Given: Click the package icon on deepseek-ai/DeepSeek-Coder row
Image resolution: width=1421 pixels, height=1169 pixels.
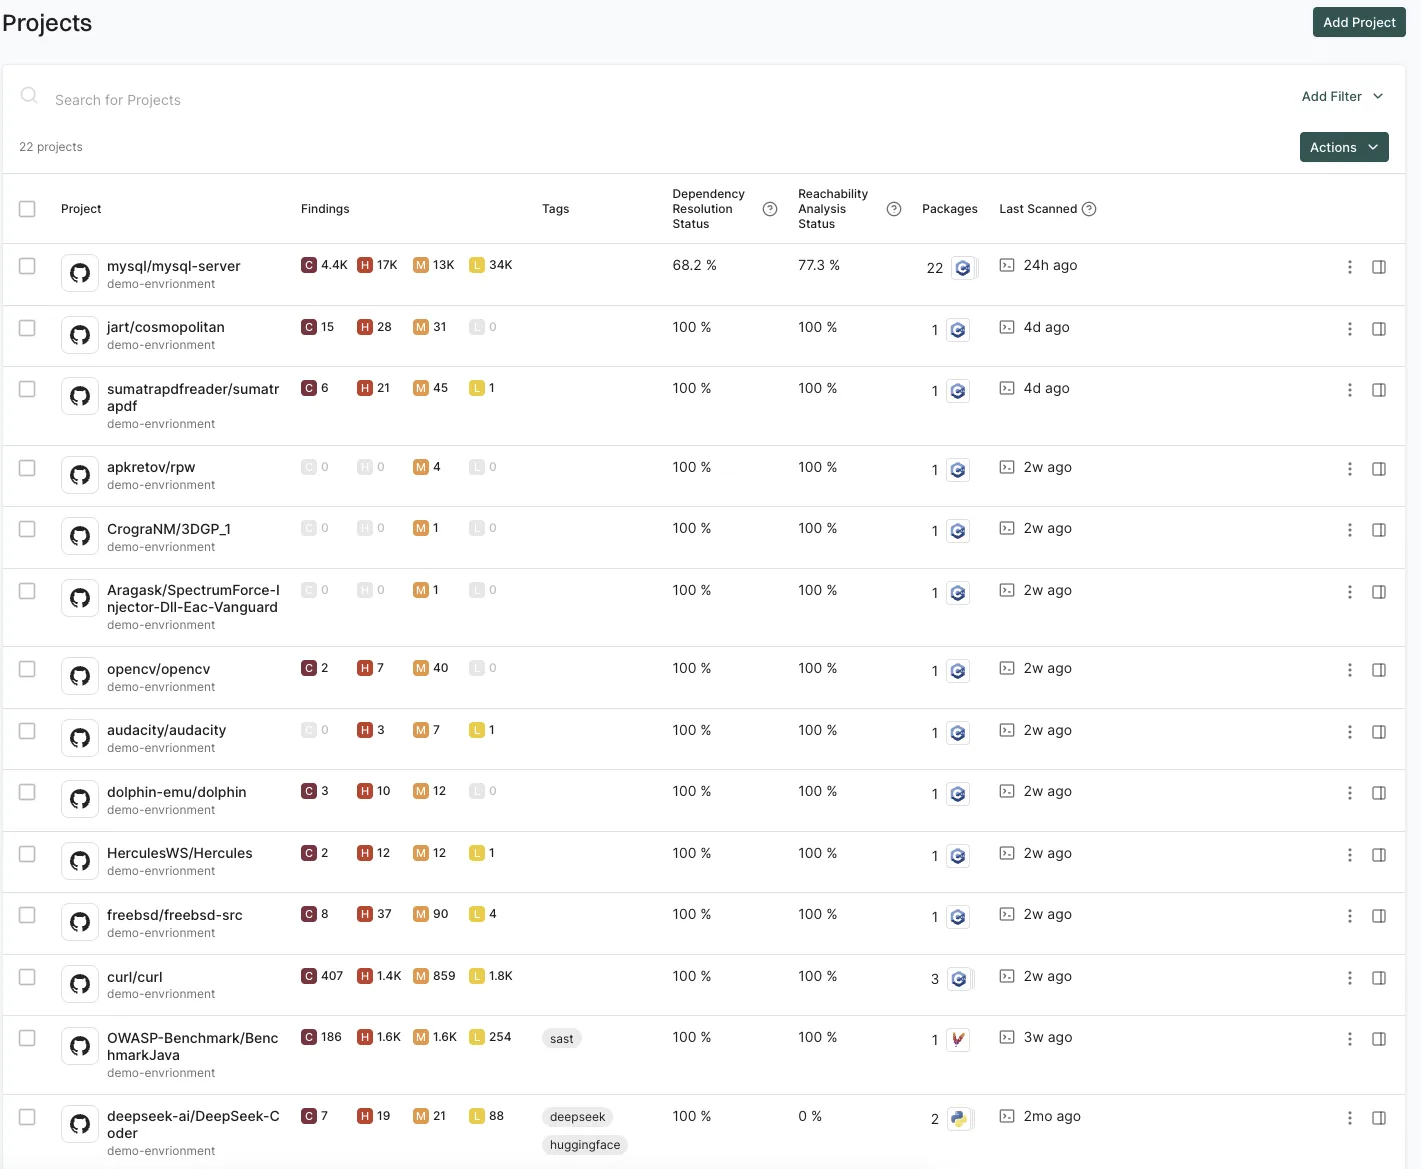Looking at the screenshot, I should click(960, 1118).
